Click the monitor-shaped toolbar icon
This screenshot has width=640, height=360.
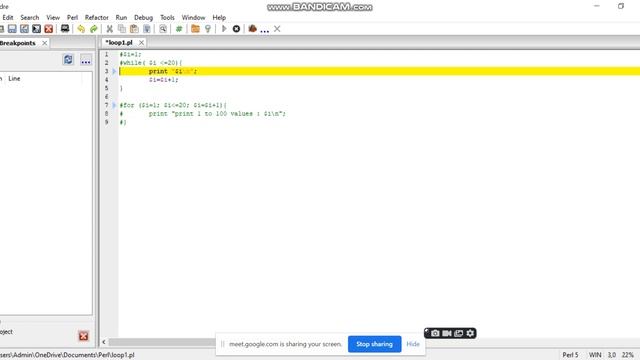click(x=65, y=29)
